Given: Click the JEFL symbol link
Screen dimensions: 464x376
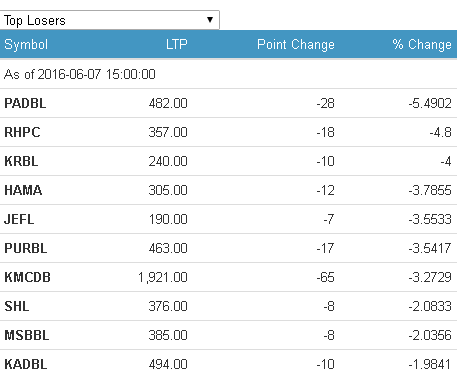Looking at the screenshot, I should point(19,219).
